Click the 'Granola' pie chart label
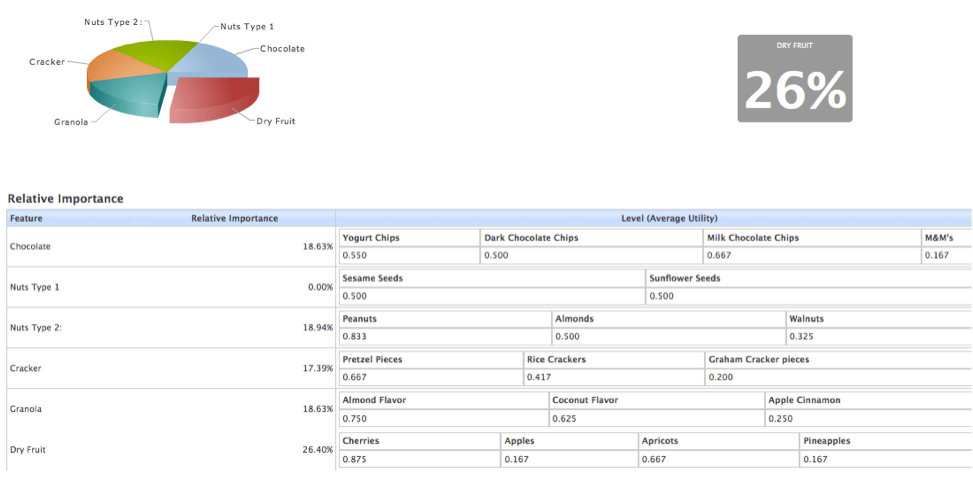The height and width of the screenshot is (482, 973). pos(71,122)
